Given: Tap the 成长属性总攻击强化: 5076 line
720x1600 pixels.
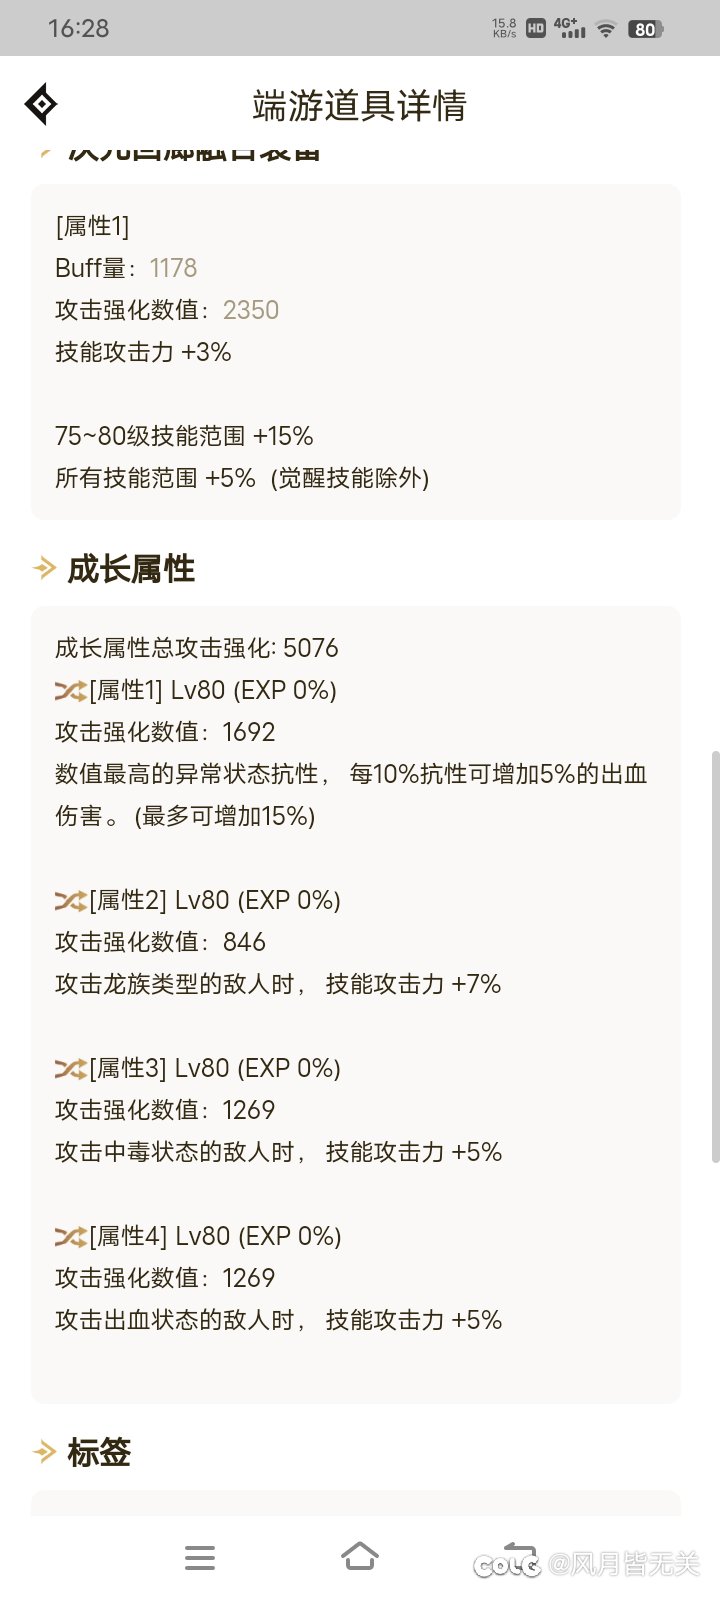Looking at the screenshot, I should pos(197,648).
